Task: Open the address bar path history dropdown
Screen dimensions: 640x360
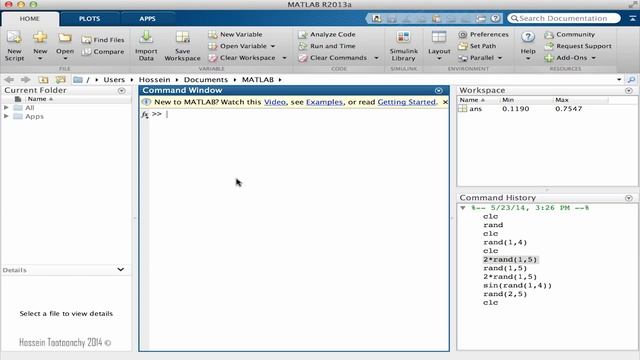Action: [619, 80]
